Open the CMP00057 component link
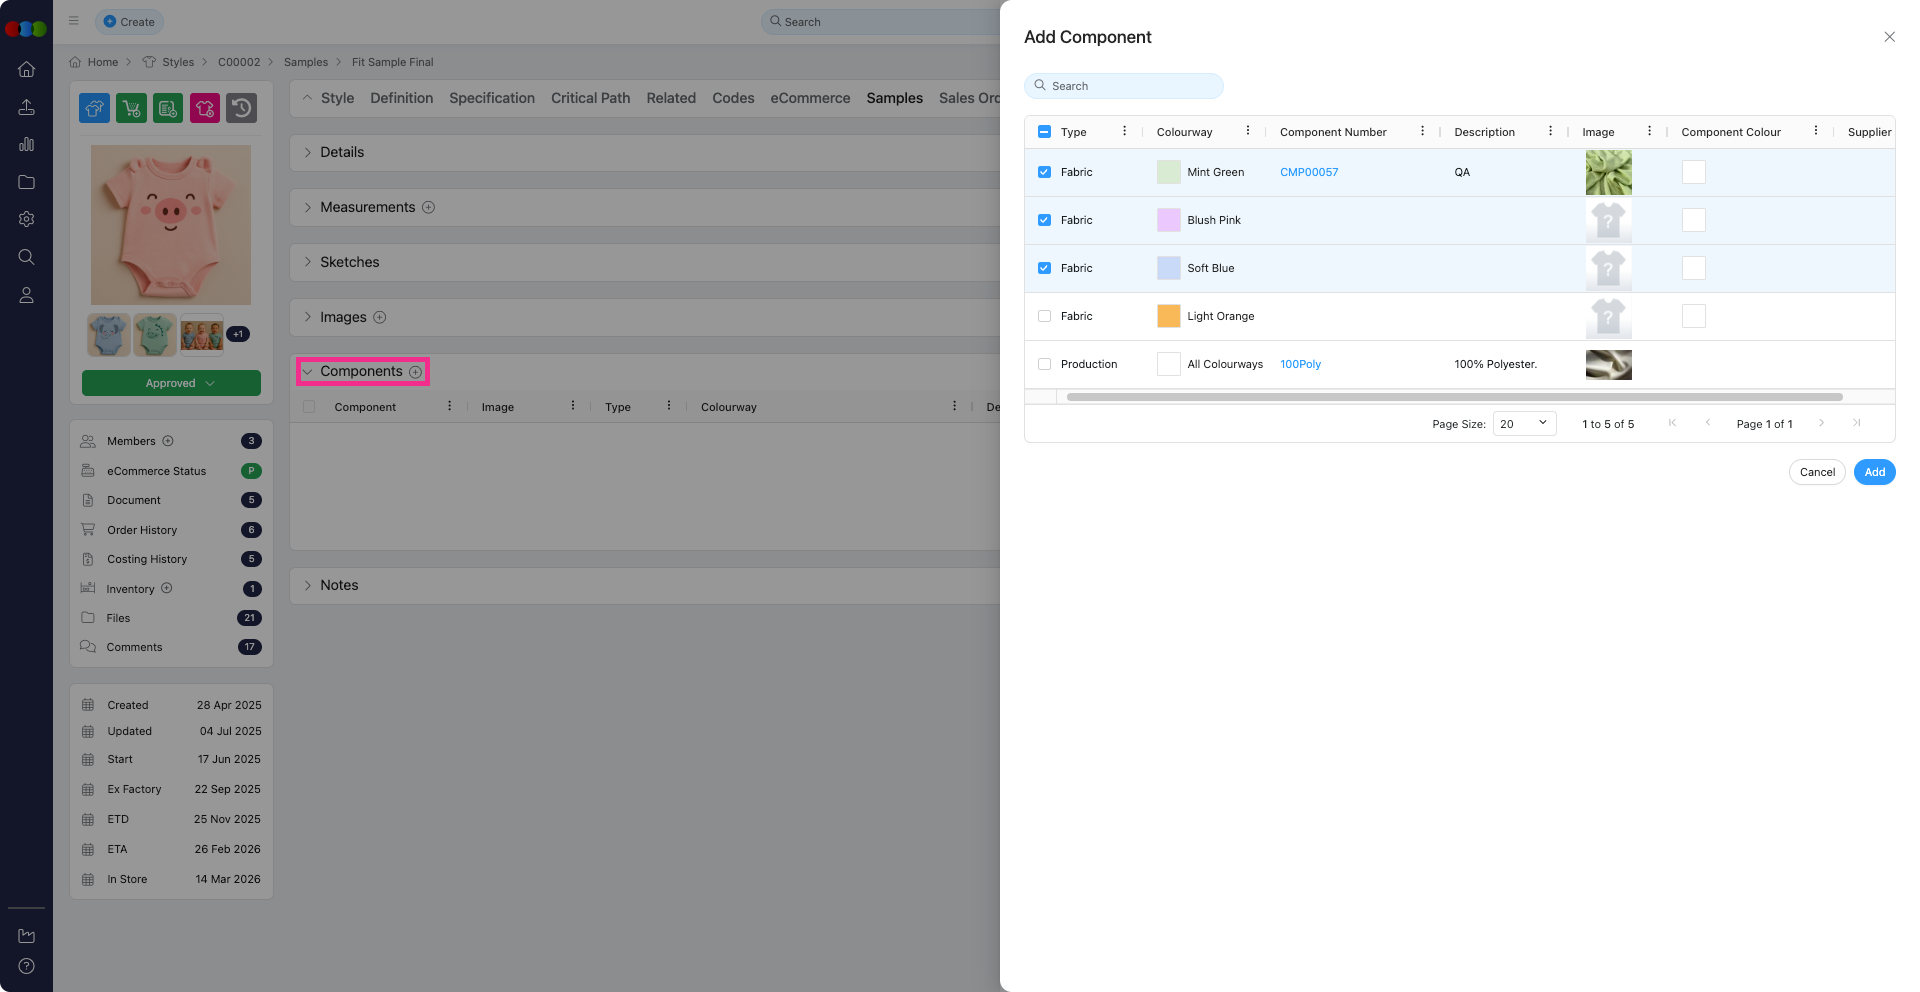Image resolution: width=1920 pixels, height=992 pixels. [1308, 172]
